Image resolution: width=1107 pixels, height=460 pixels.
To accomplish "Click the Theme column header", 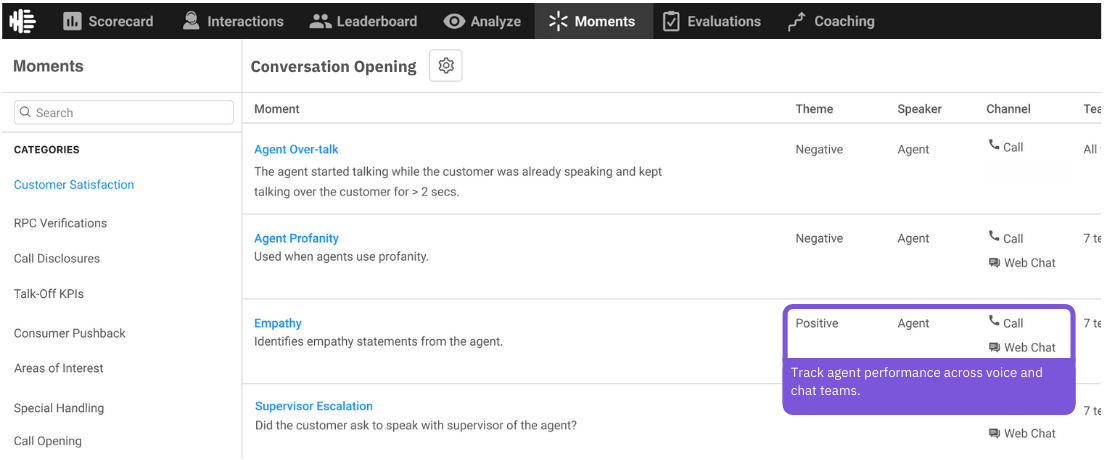I will [814, 109].
